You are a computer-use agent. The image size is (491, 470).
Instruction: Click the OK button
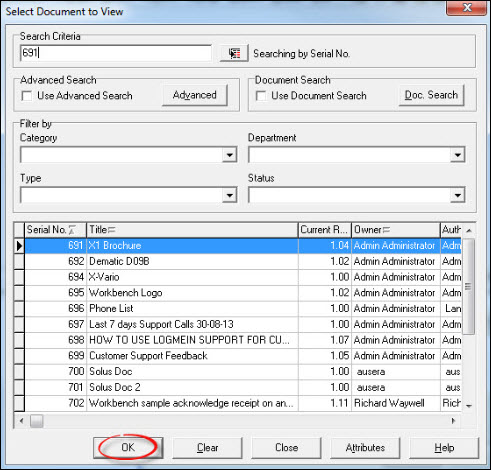(x=128, y=447)
